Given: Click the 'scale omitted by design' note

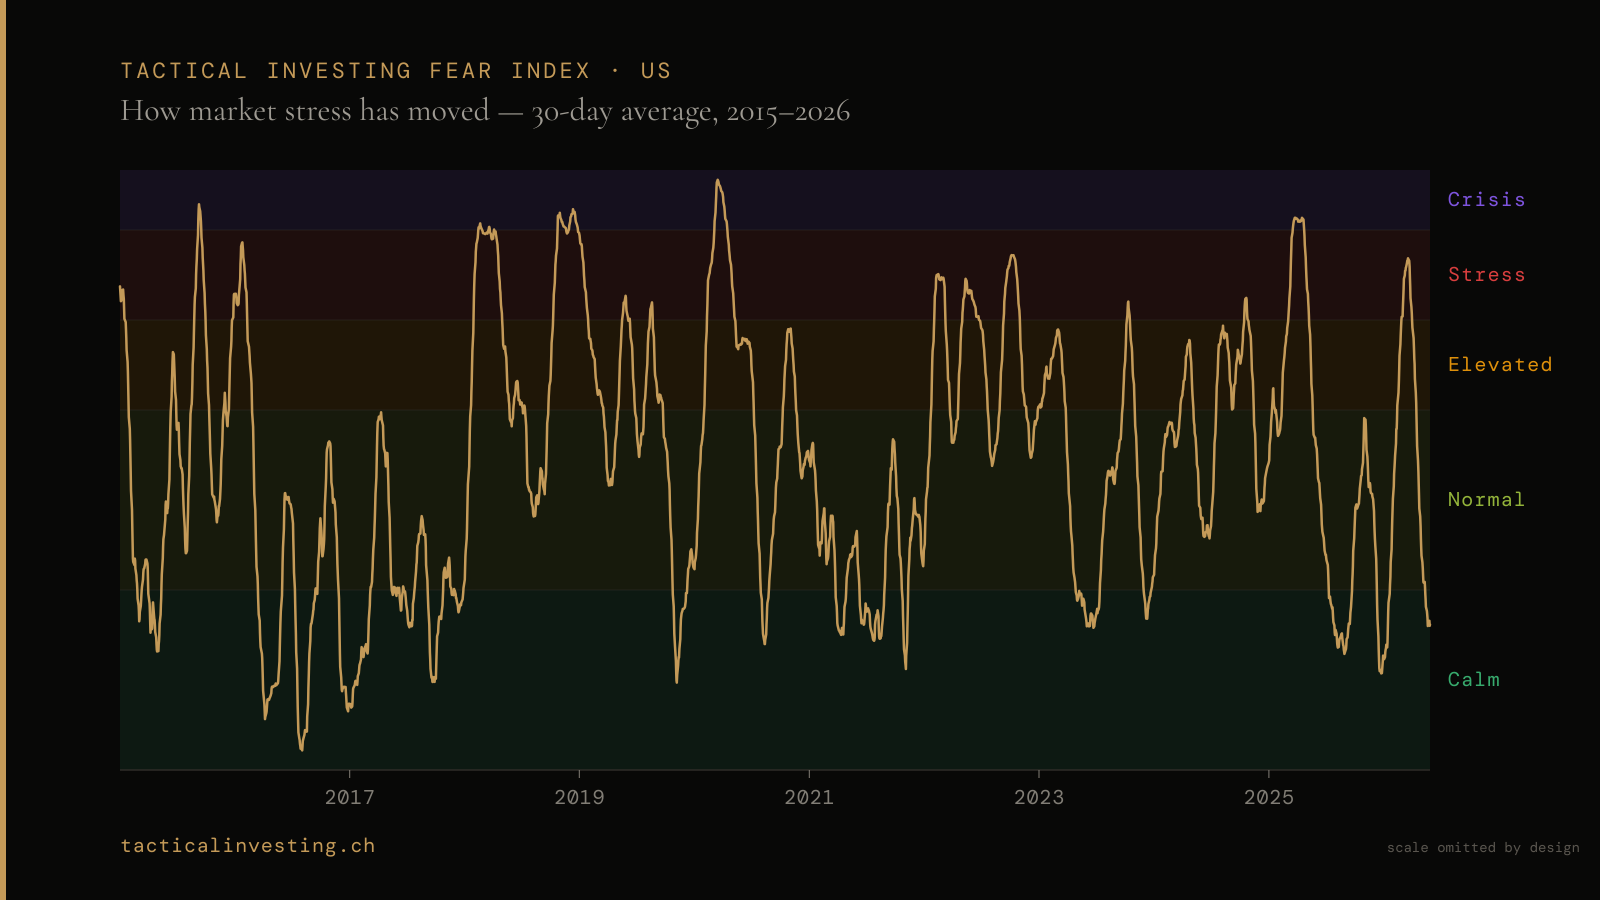Looking at the screenshot, I should coord(1483,848).
